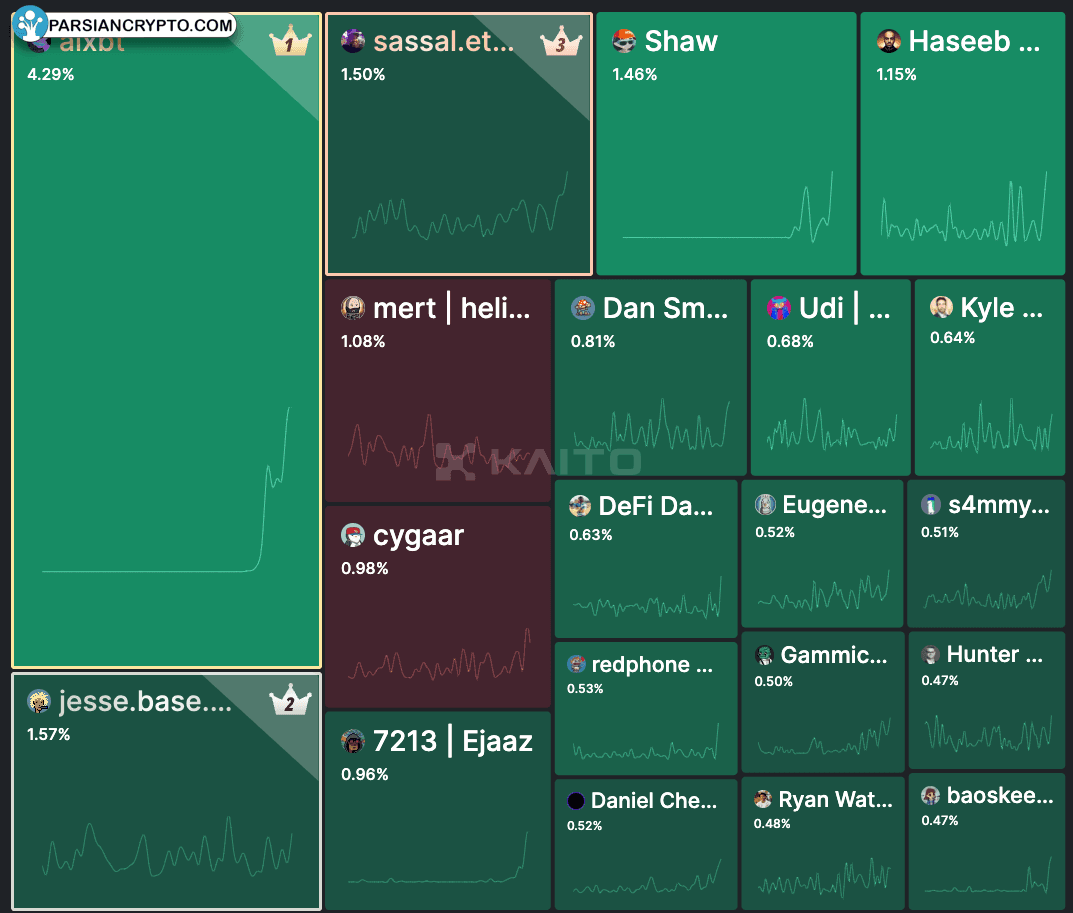This screenshot has height=913, width=1073.
Task: Select the 7213 | Ejaaz avatar
Action: [x=353, y=741]
